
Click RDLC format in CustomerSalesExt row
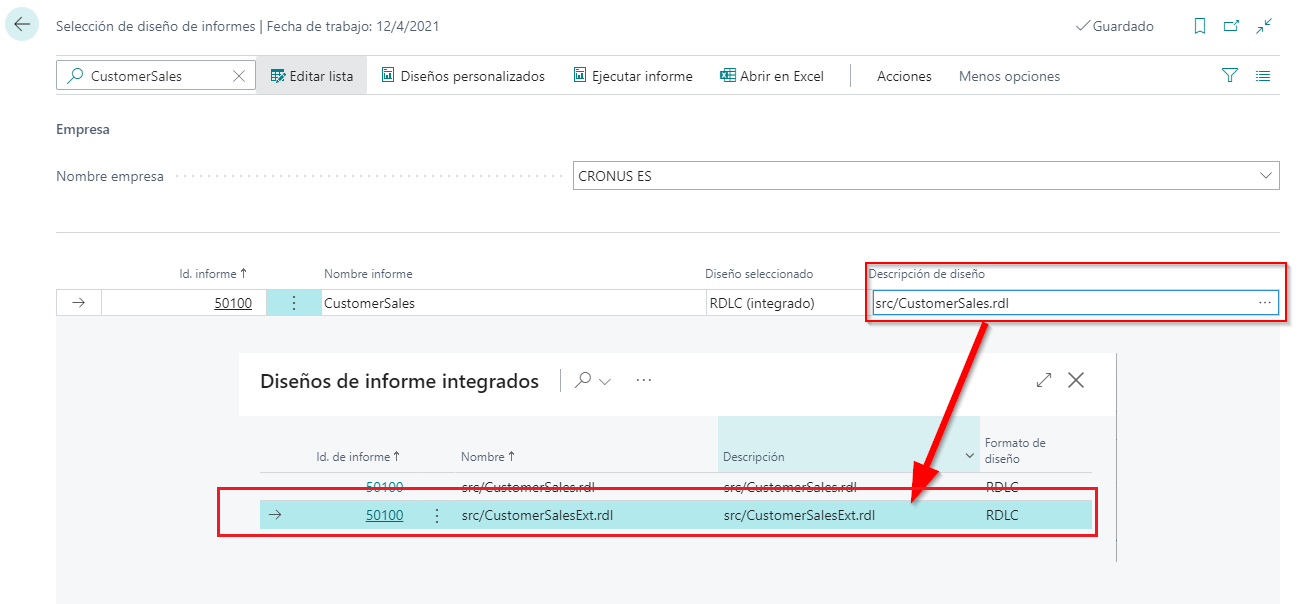click(1002, 515)
